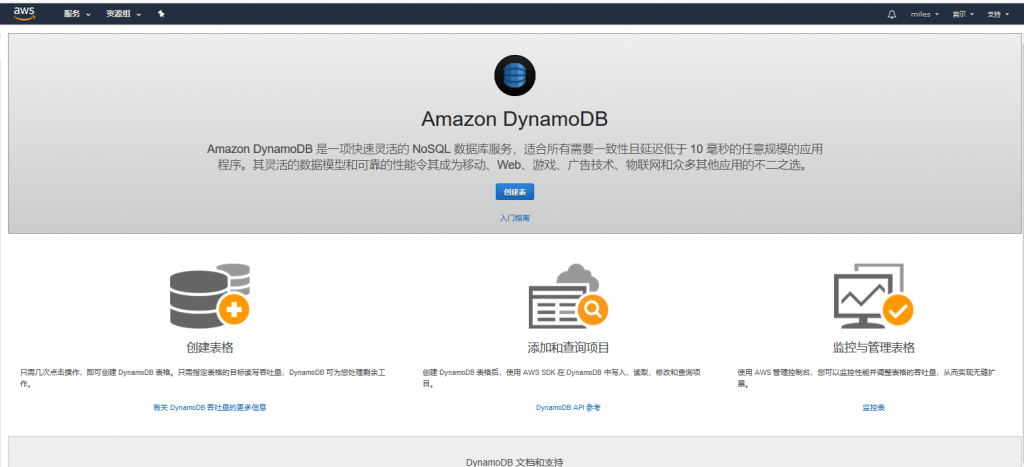Screen dimensions: 1024x467
Task: Open the DynamoDB API 参考 link
Action: click(x=568, y=408)
